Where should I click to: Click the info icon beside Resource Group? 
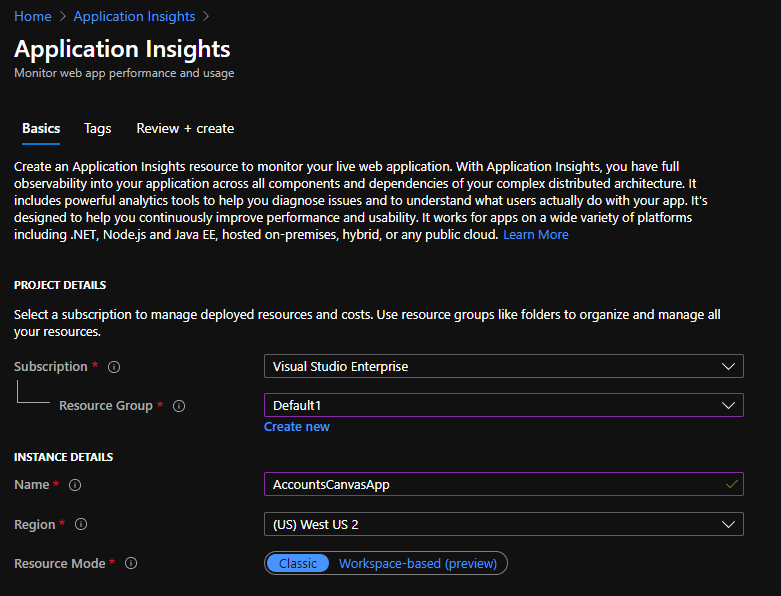coord(179,406)
